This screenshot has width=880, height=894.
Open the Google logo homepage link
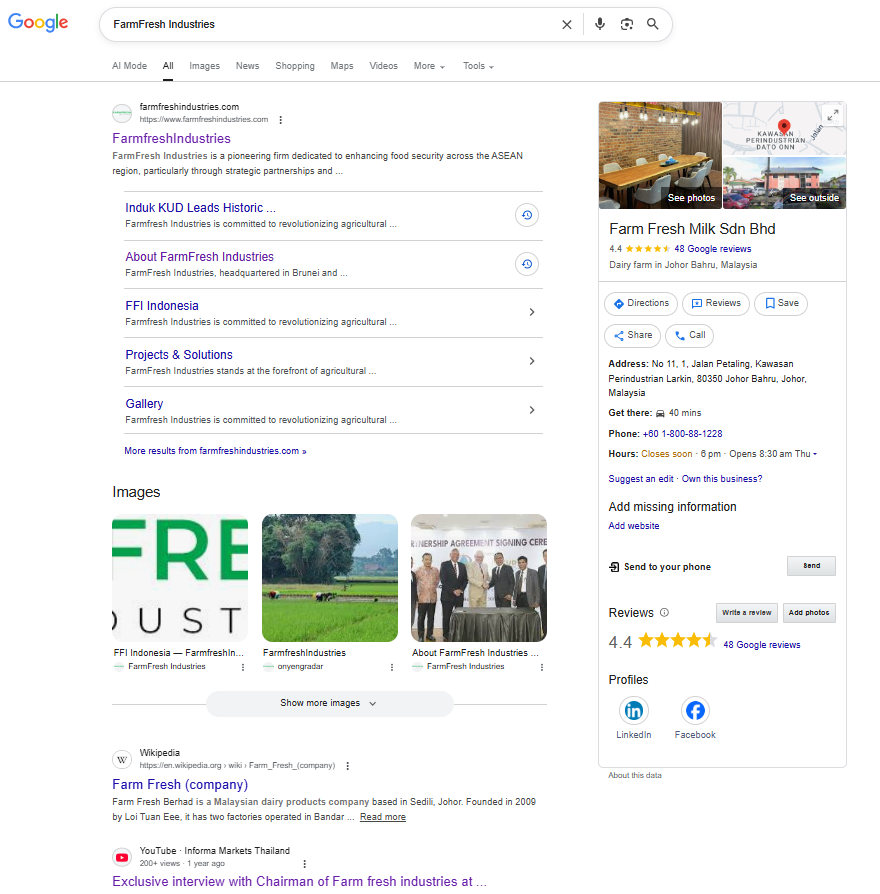[38, 23]
